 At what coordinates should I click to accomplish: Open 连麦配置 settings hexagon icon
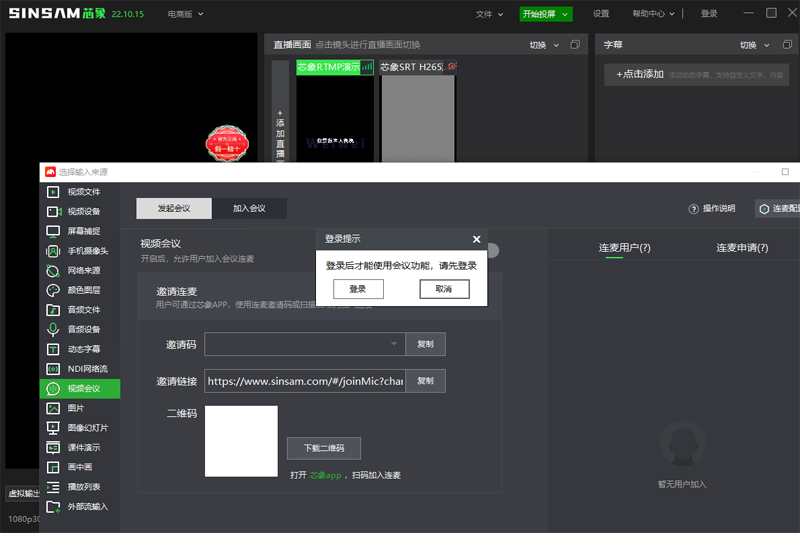(x=764, y=209)
